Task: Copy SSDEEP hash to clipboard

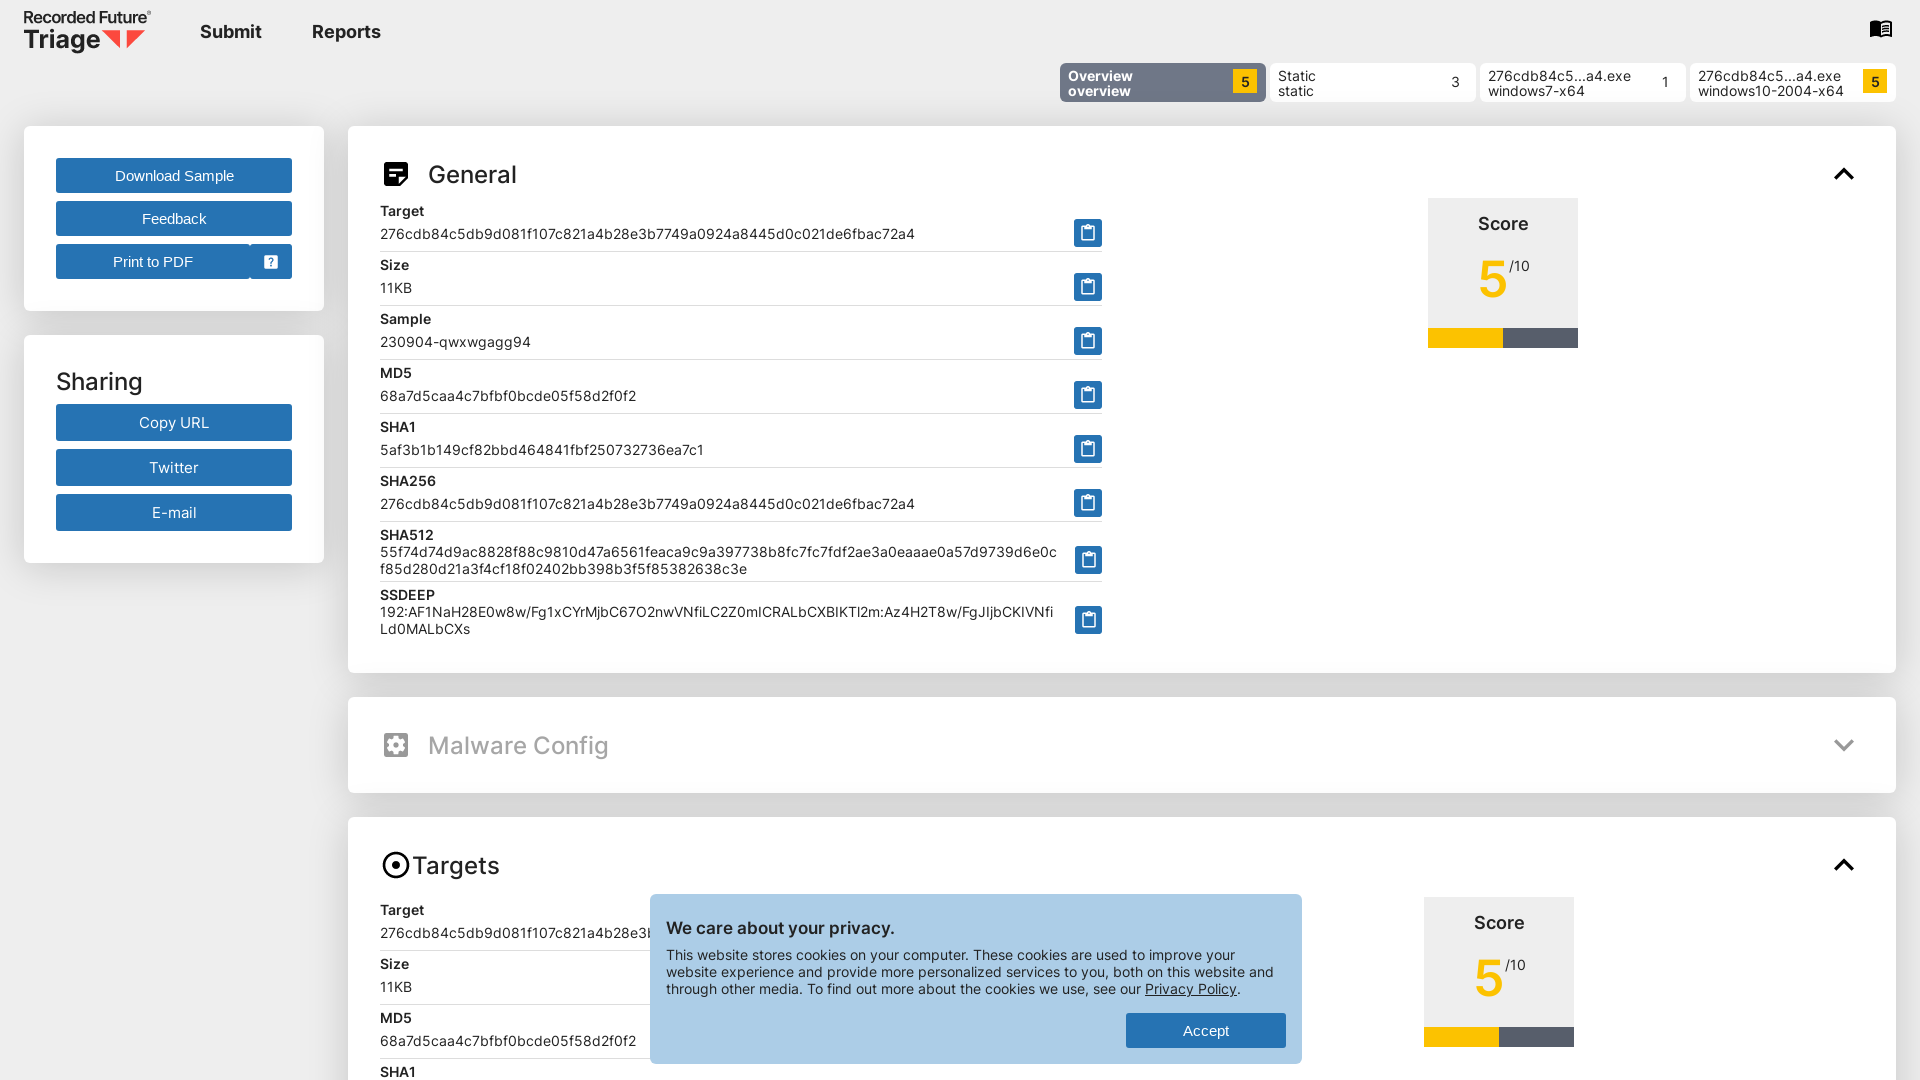Action: [x=1088, y=620]
